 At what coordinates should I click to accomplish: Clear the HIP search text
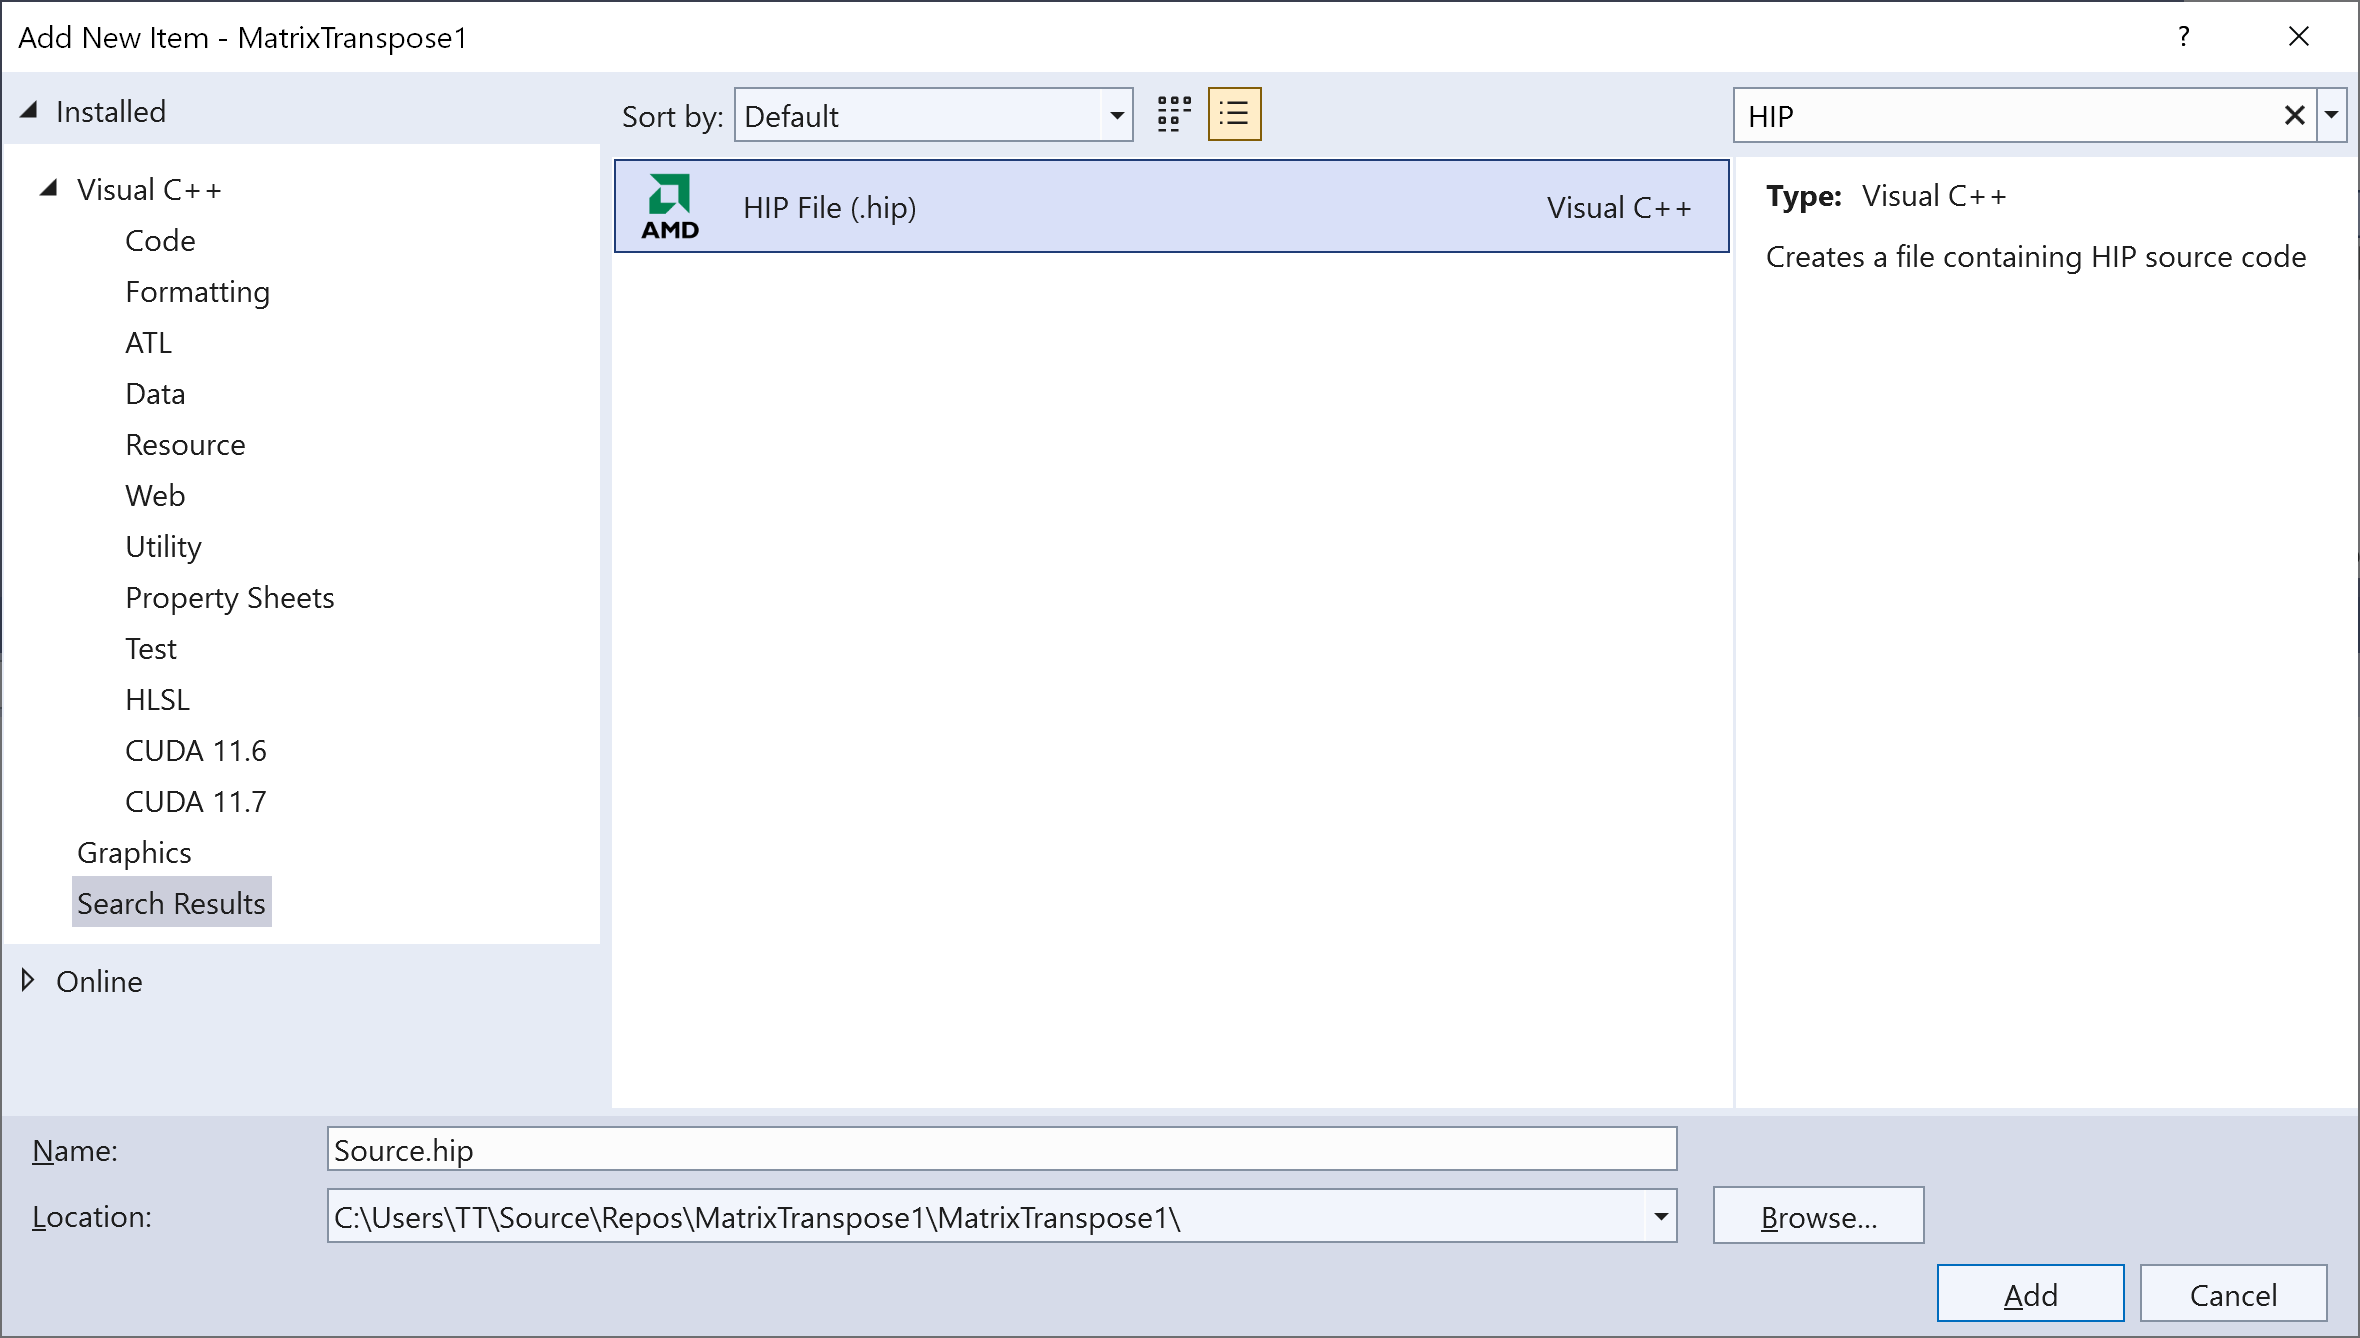[2294, 116]
